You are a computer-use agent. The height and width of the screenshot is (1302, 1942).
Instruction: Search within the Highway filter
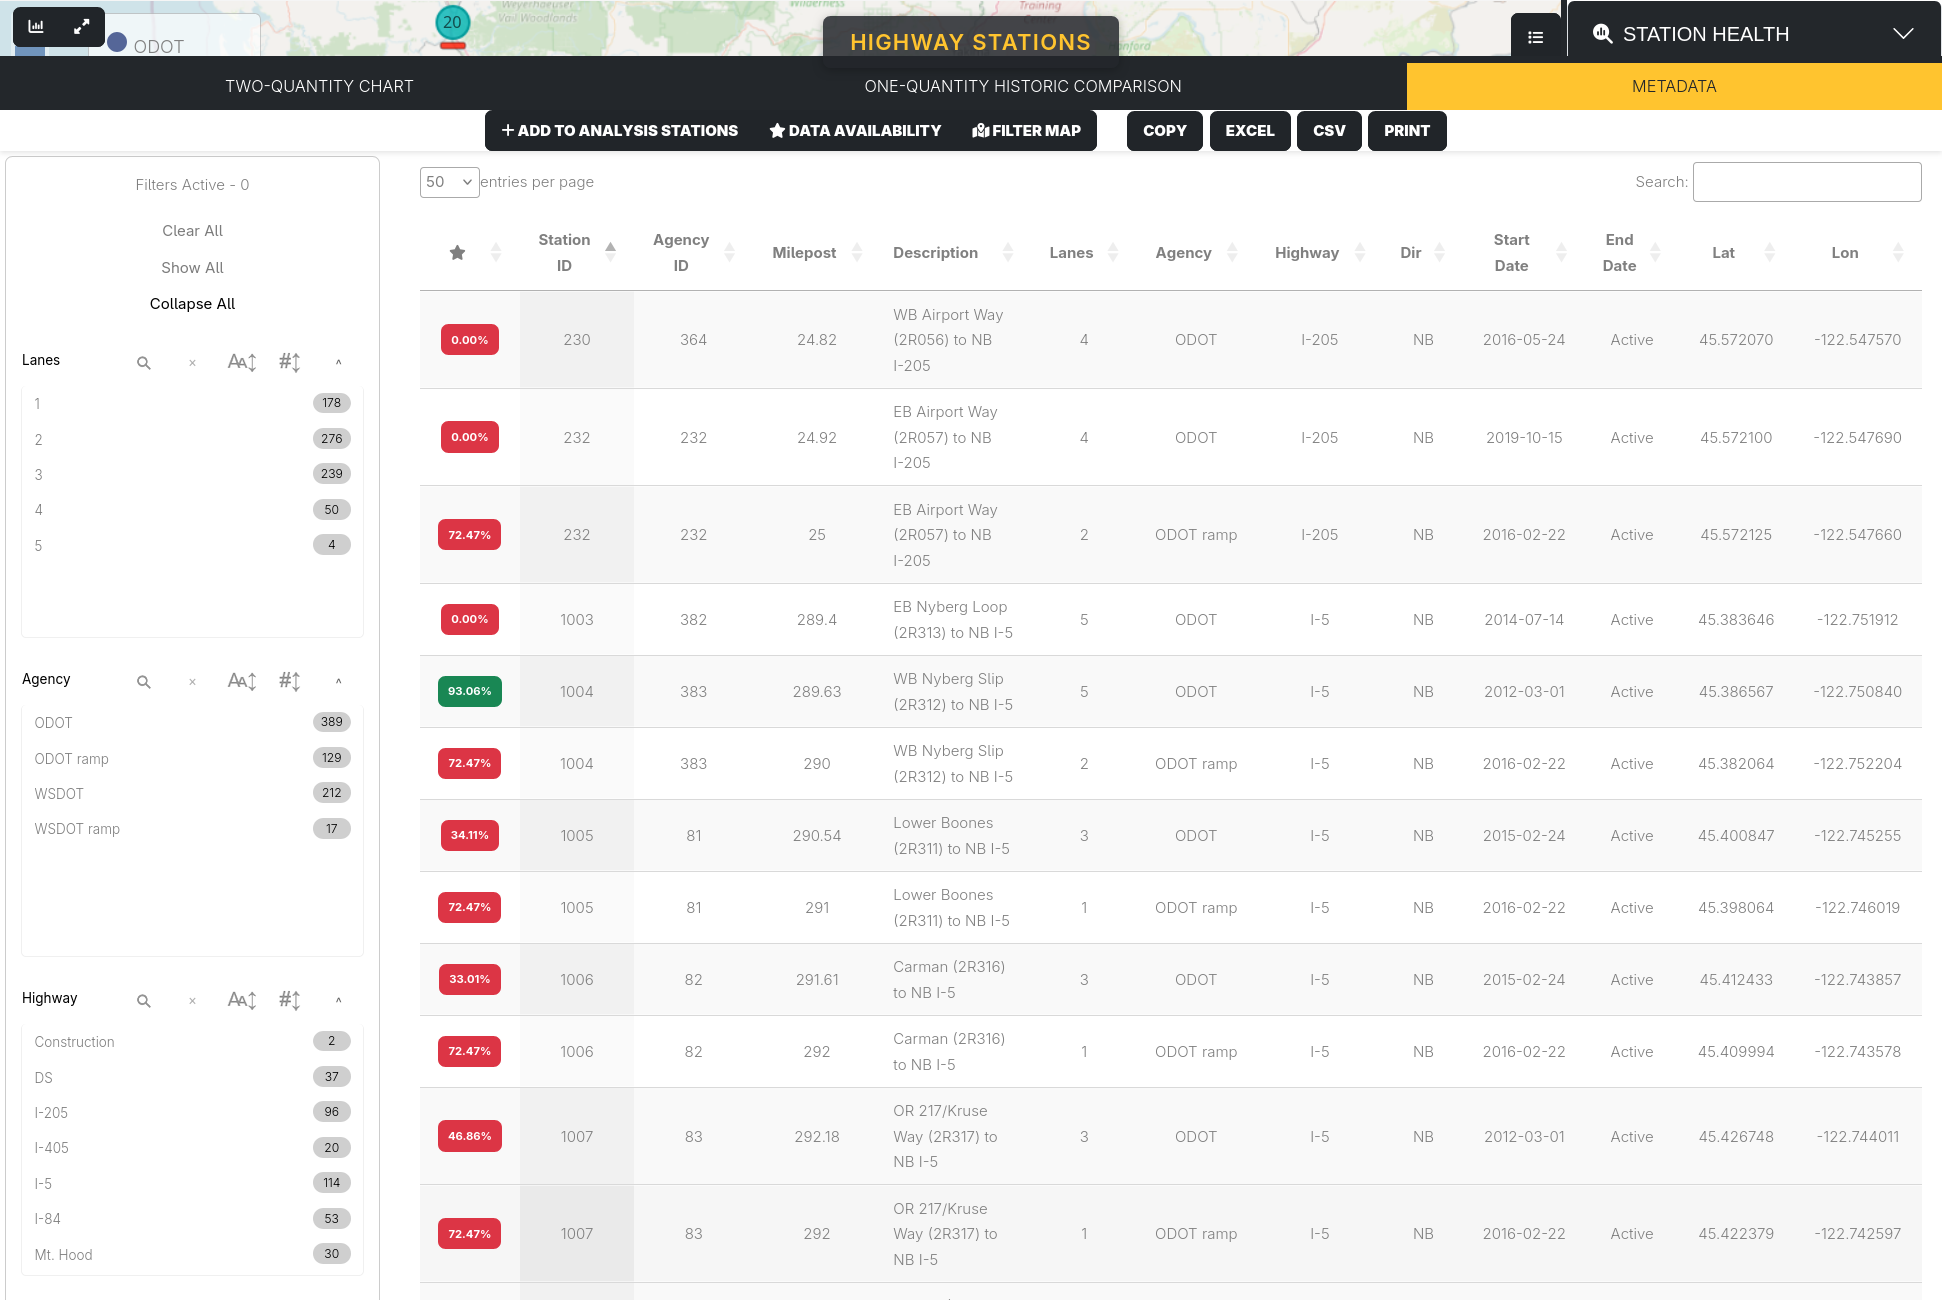point(144,1001)
